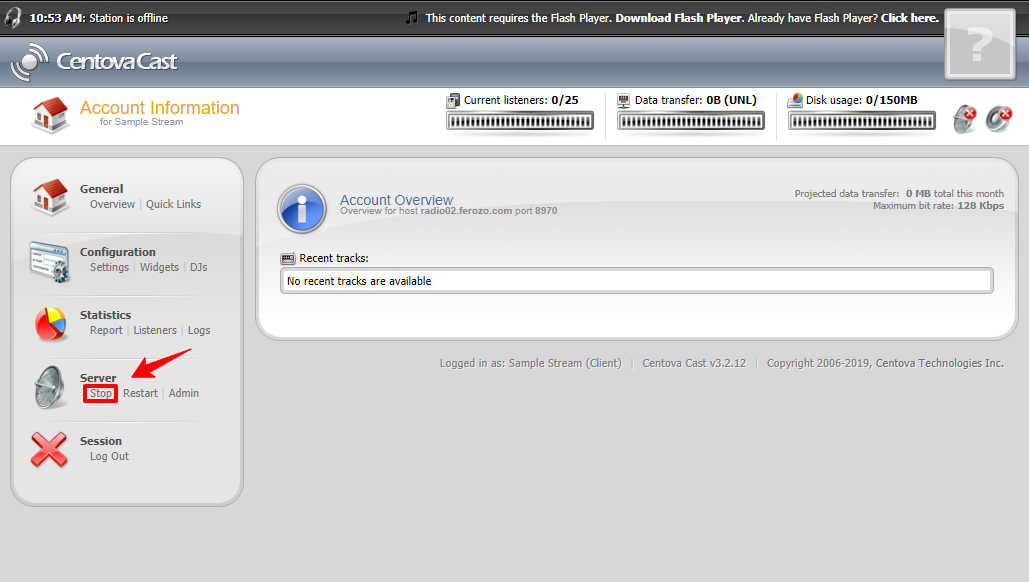Screen dimensions: 1029x582
Task: Click the Centova Cast logo
Action: (x=94, y=62)
